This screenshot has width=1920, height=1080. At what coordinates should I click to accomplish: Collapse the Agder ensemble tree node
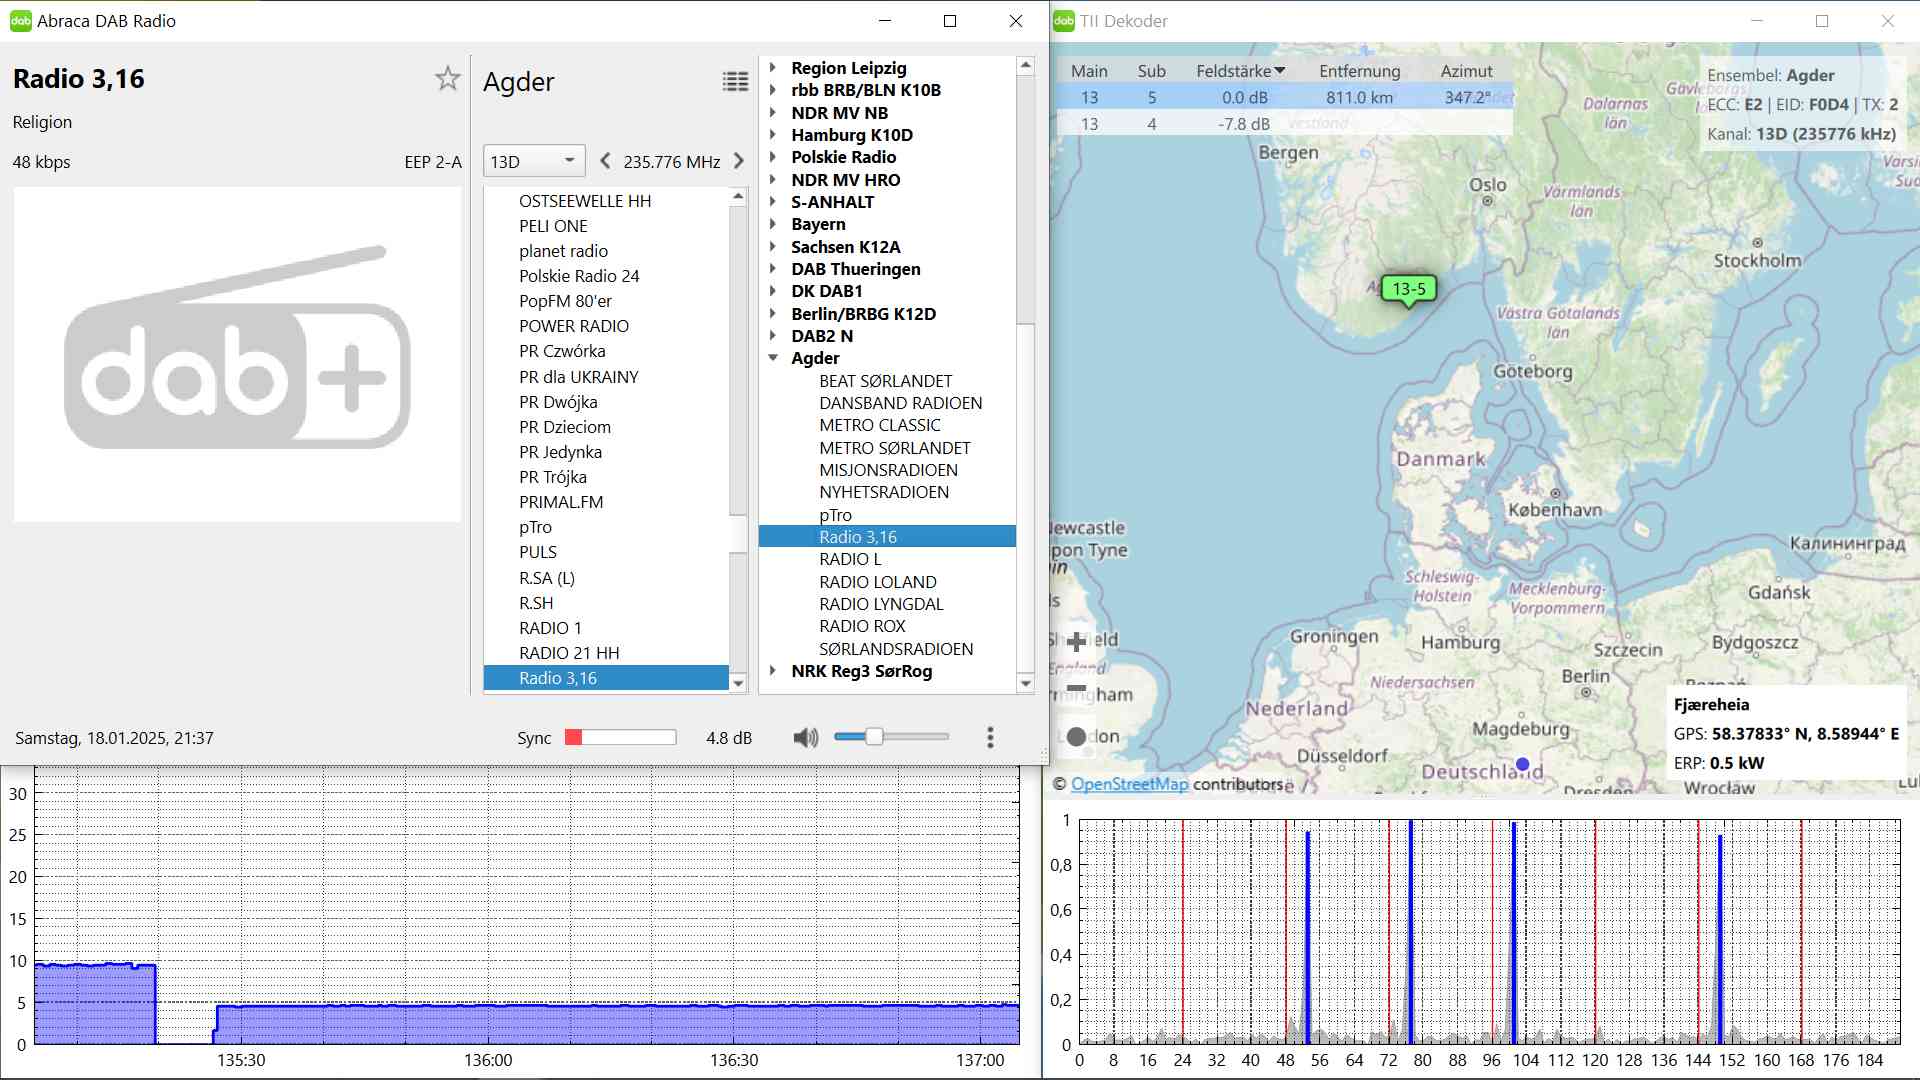[x=773, y=358]
